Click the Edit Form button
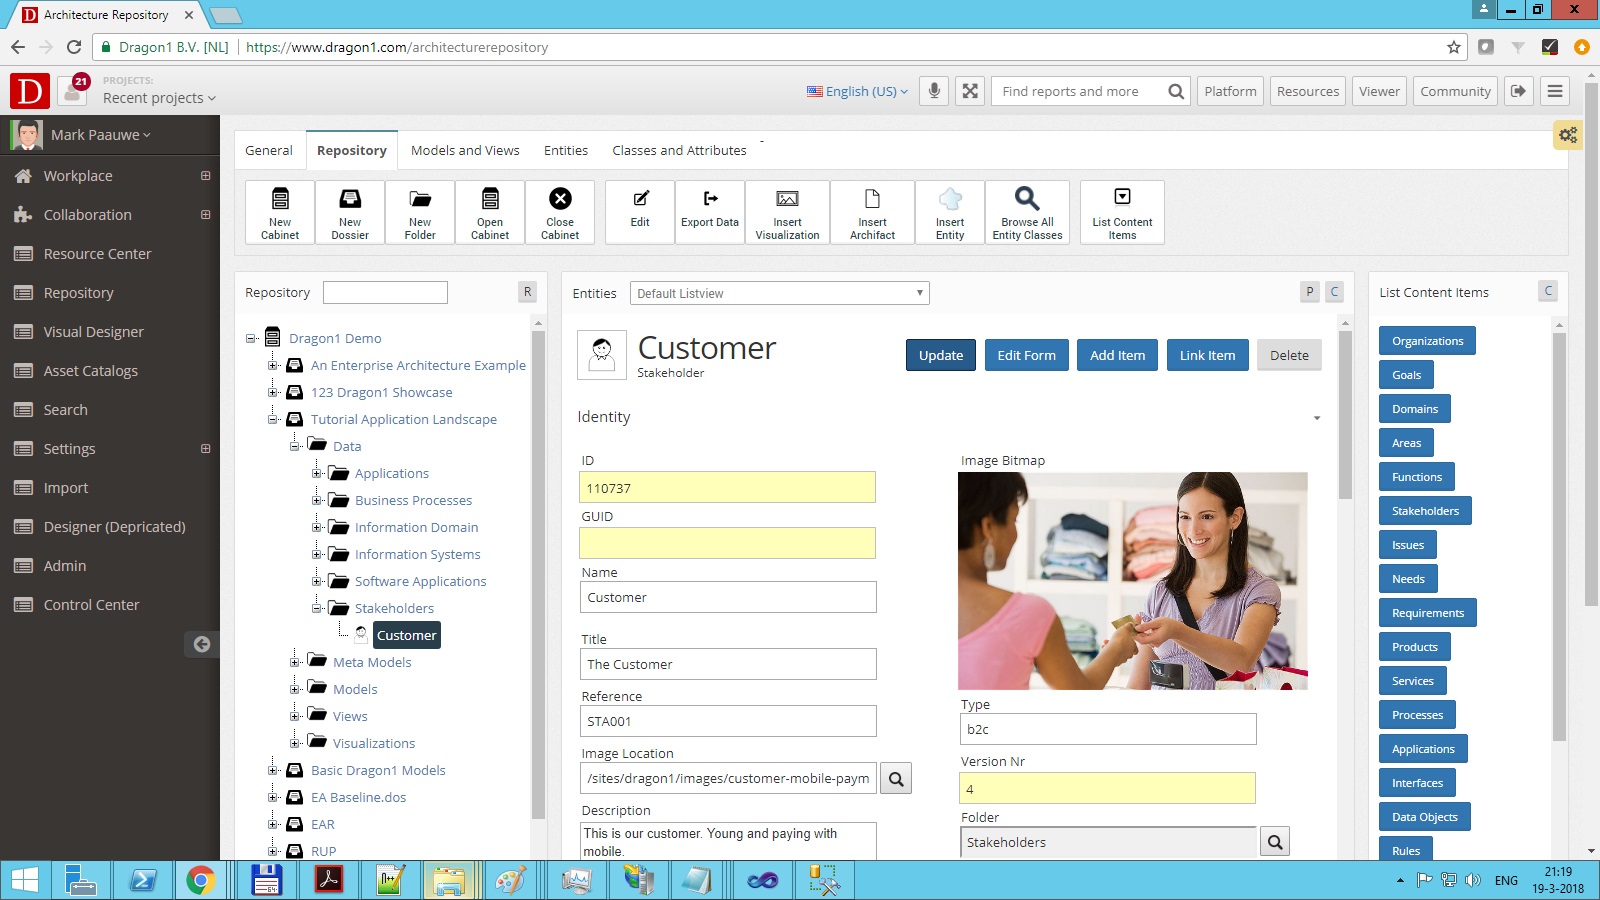 (1026, 355)
